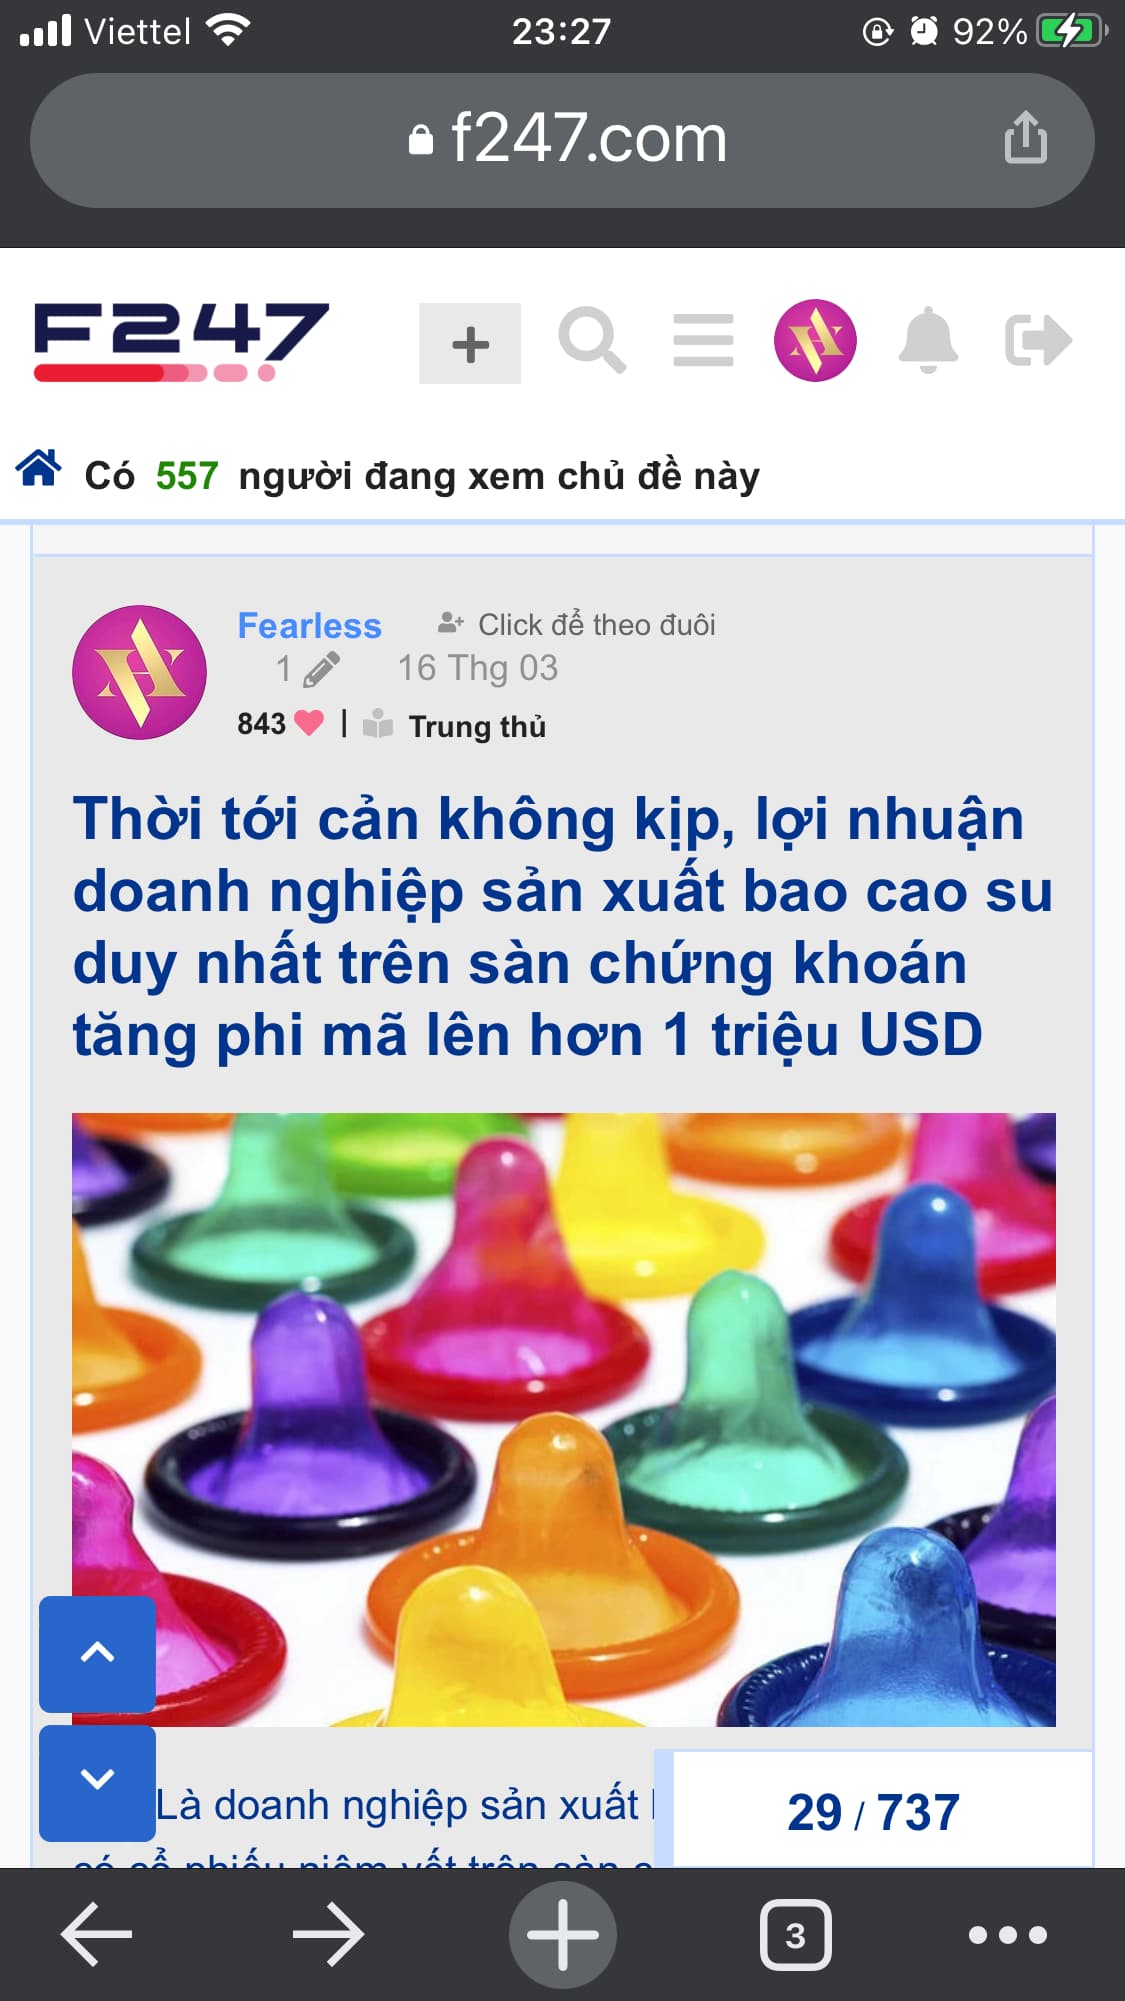Open notifications bell
Image resolution: width=1125 pixels, height=2001 pixels.
tap(928, 340)
